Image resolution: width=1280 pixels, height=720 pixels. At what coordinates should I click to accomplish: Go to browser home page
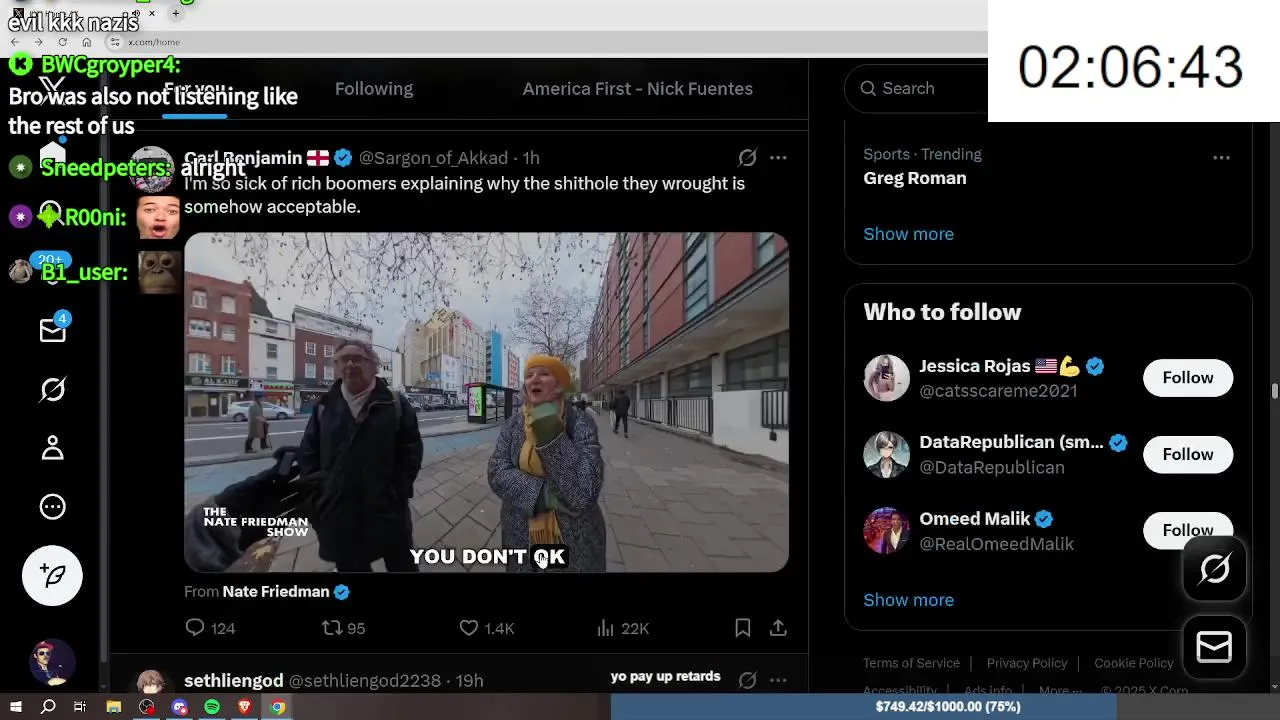click(87, 42)
